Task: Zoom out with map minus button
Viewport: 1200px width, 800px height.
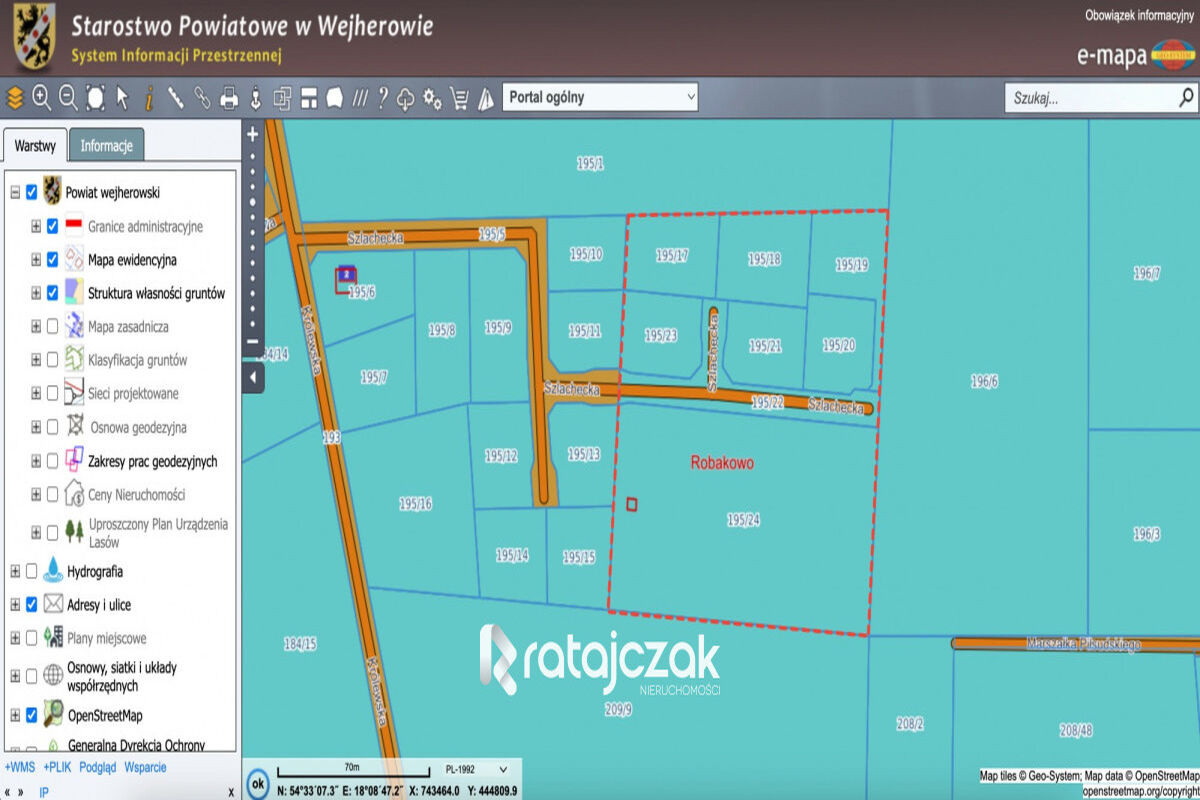Action: tap(252, 340)
